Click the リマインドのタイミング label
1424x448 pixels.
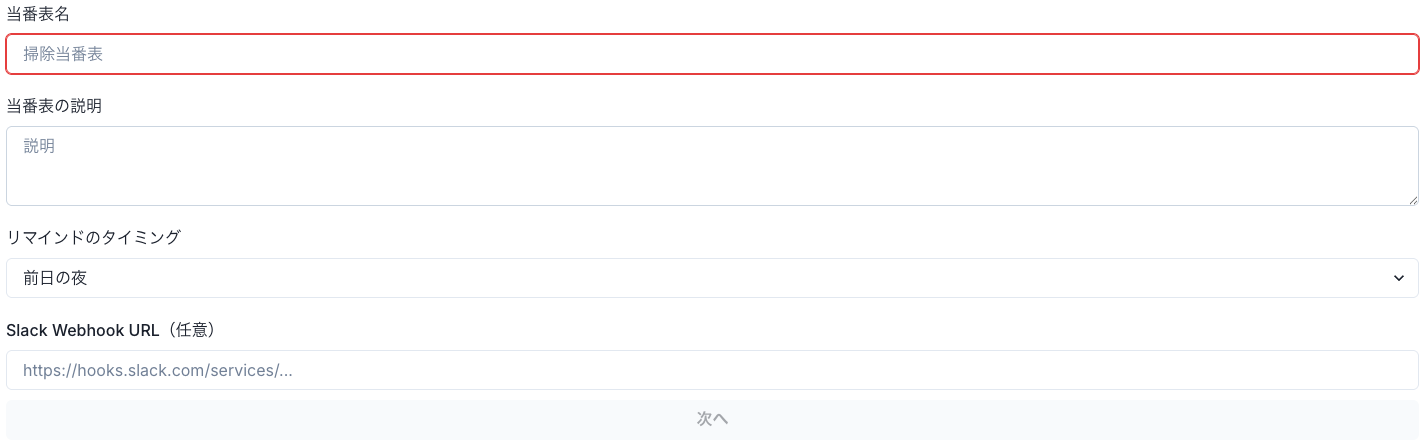click(x=93, y=237)
